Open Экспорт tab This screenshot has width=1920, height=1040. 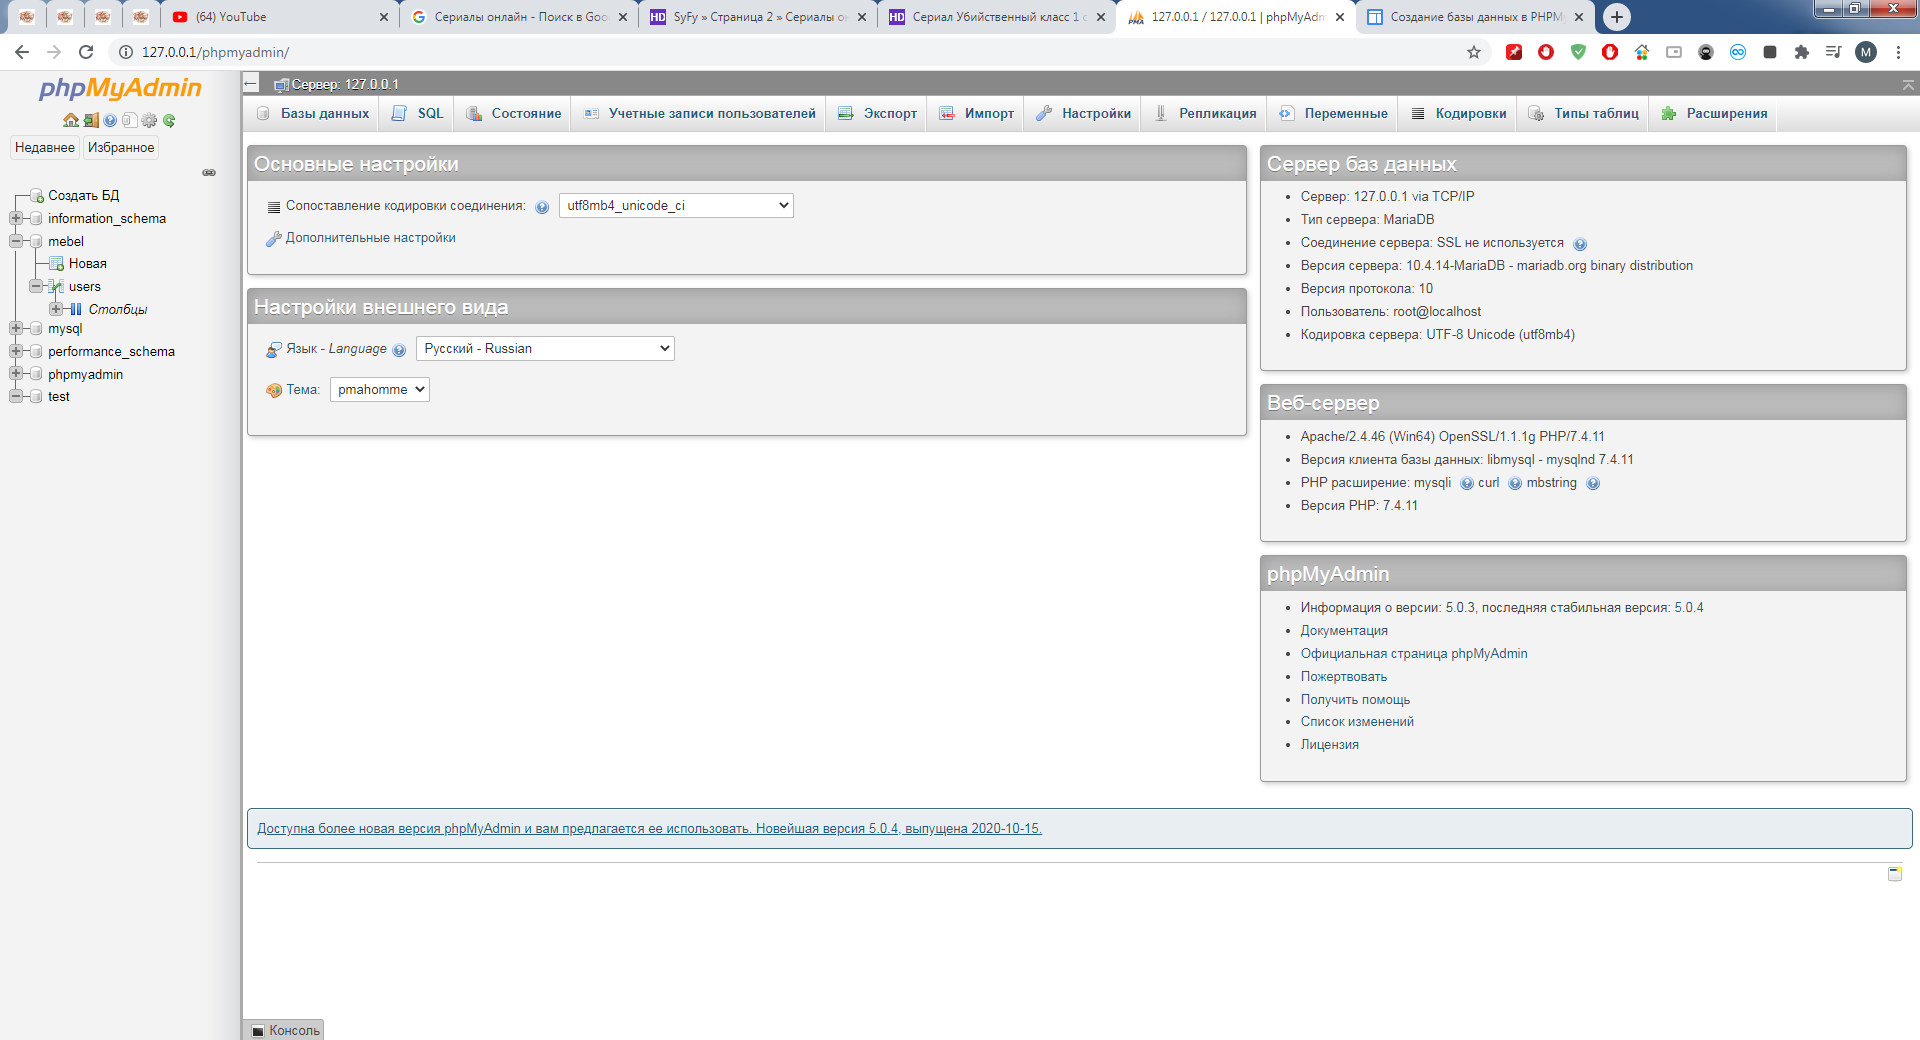click(x=877, y=114)
